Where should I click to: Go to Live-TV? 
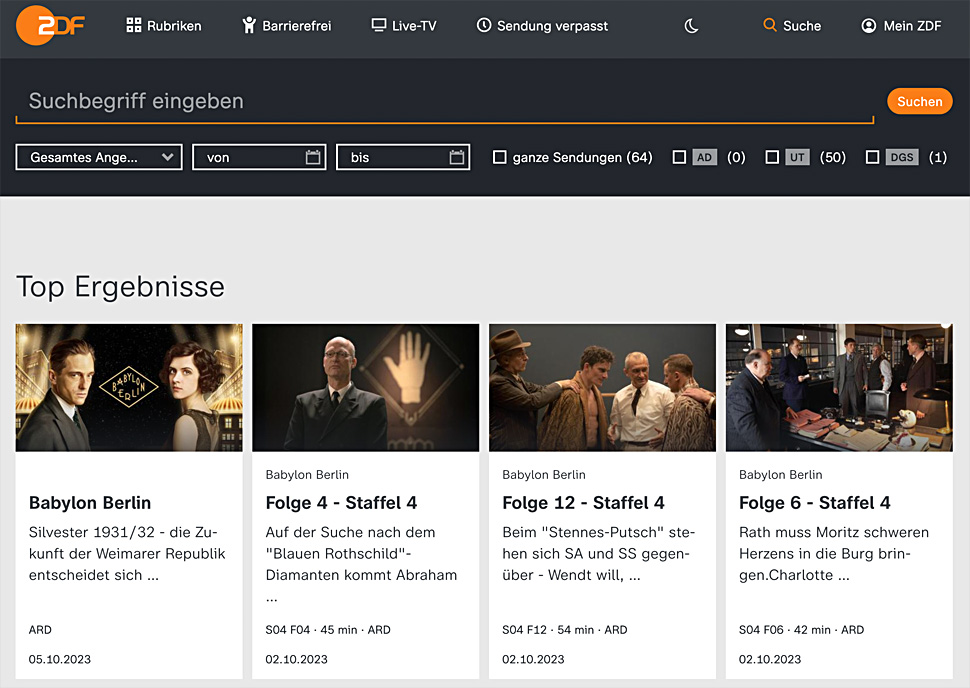pos(404,25)
